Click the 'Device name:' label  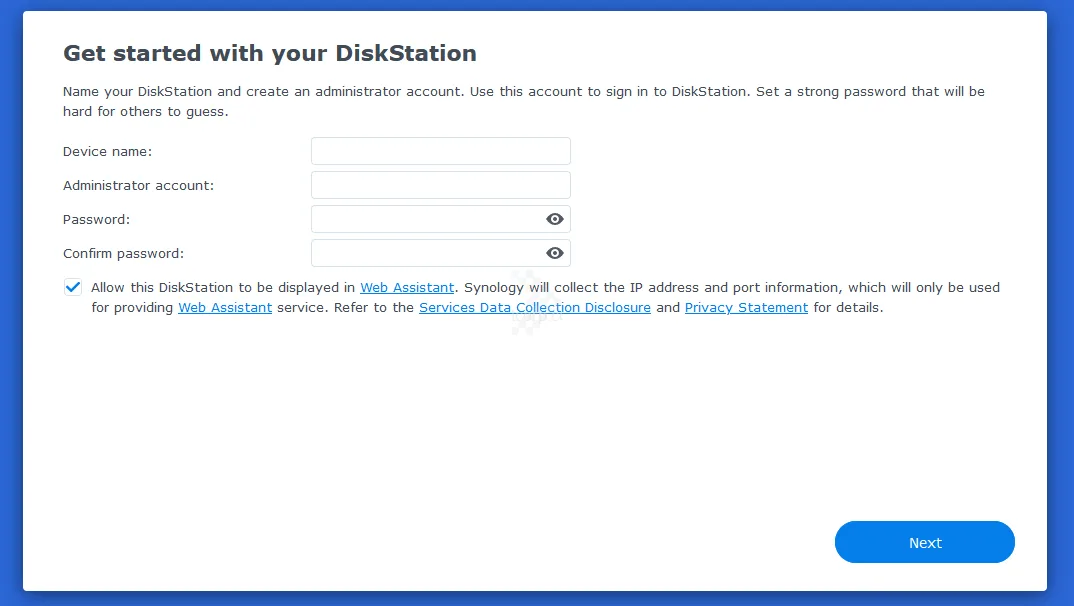[x=107, y=151]
